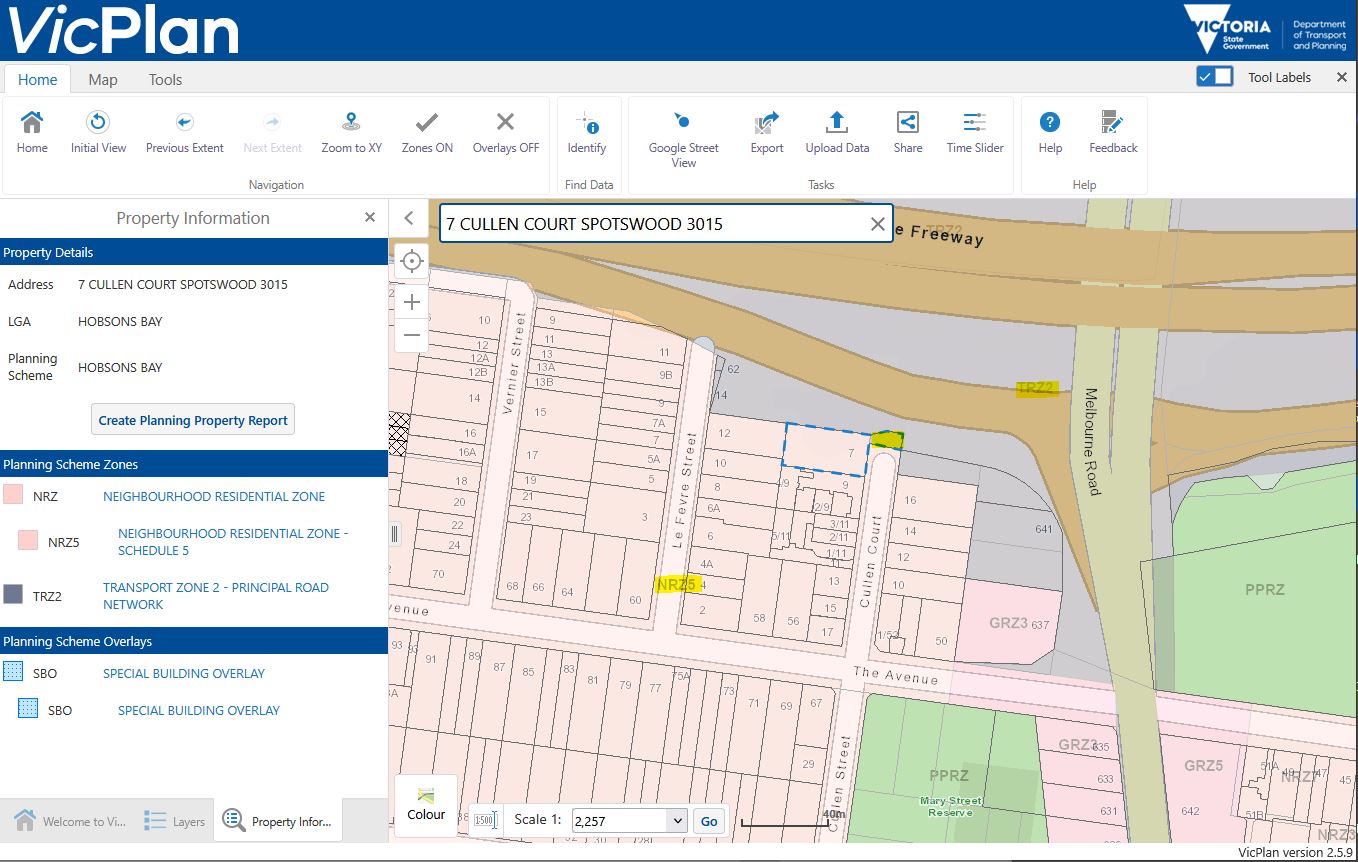
Task: Toggle the Tool Labels switch
Action: [1215, 77]
